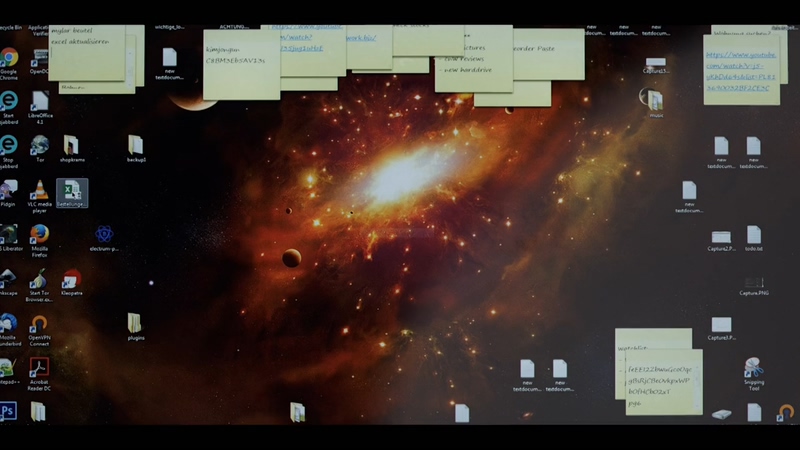Click the 'C8BM3EbSAV13s' line on the note

(235, 61)
